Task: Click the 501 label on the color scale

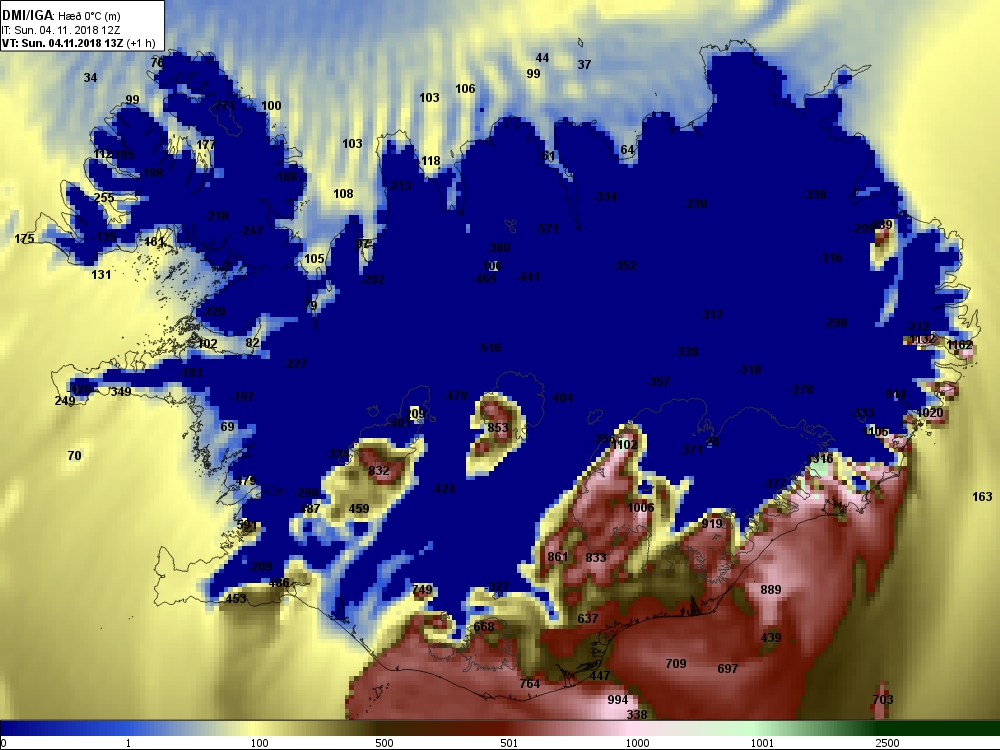Action: [x=509, y=743]
